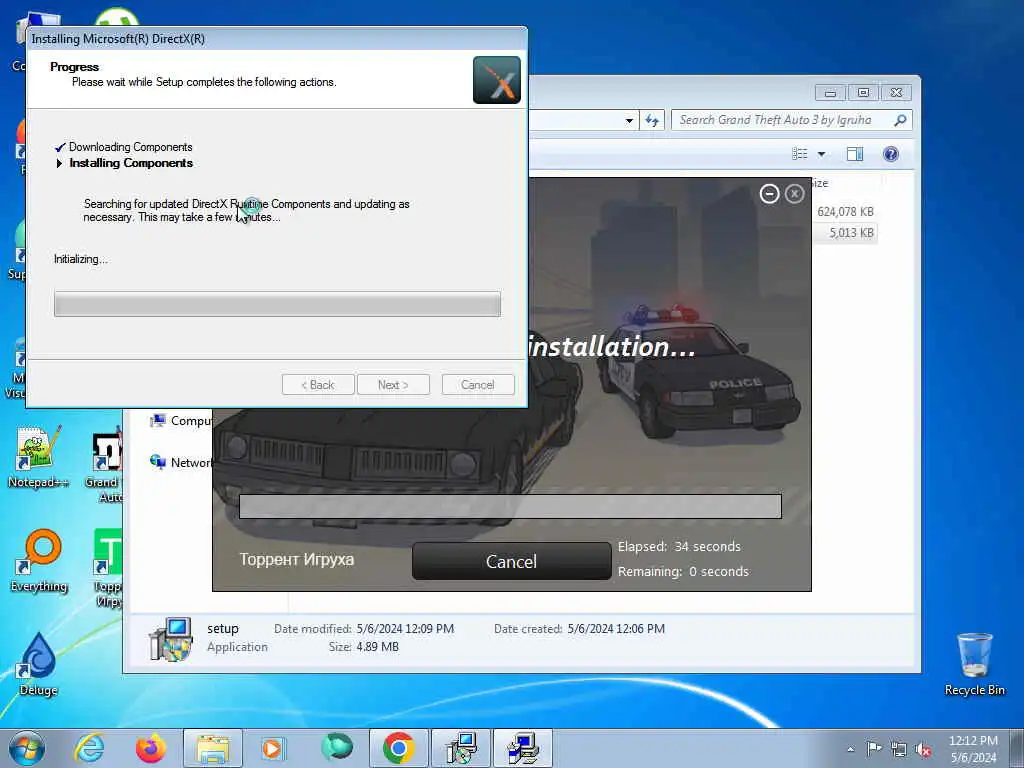Open Notepad++ desktop shortcut
The height and width of the screenshot is (768, 1024).
coord(38,456)
